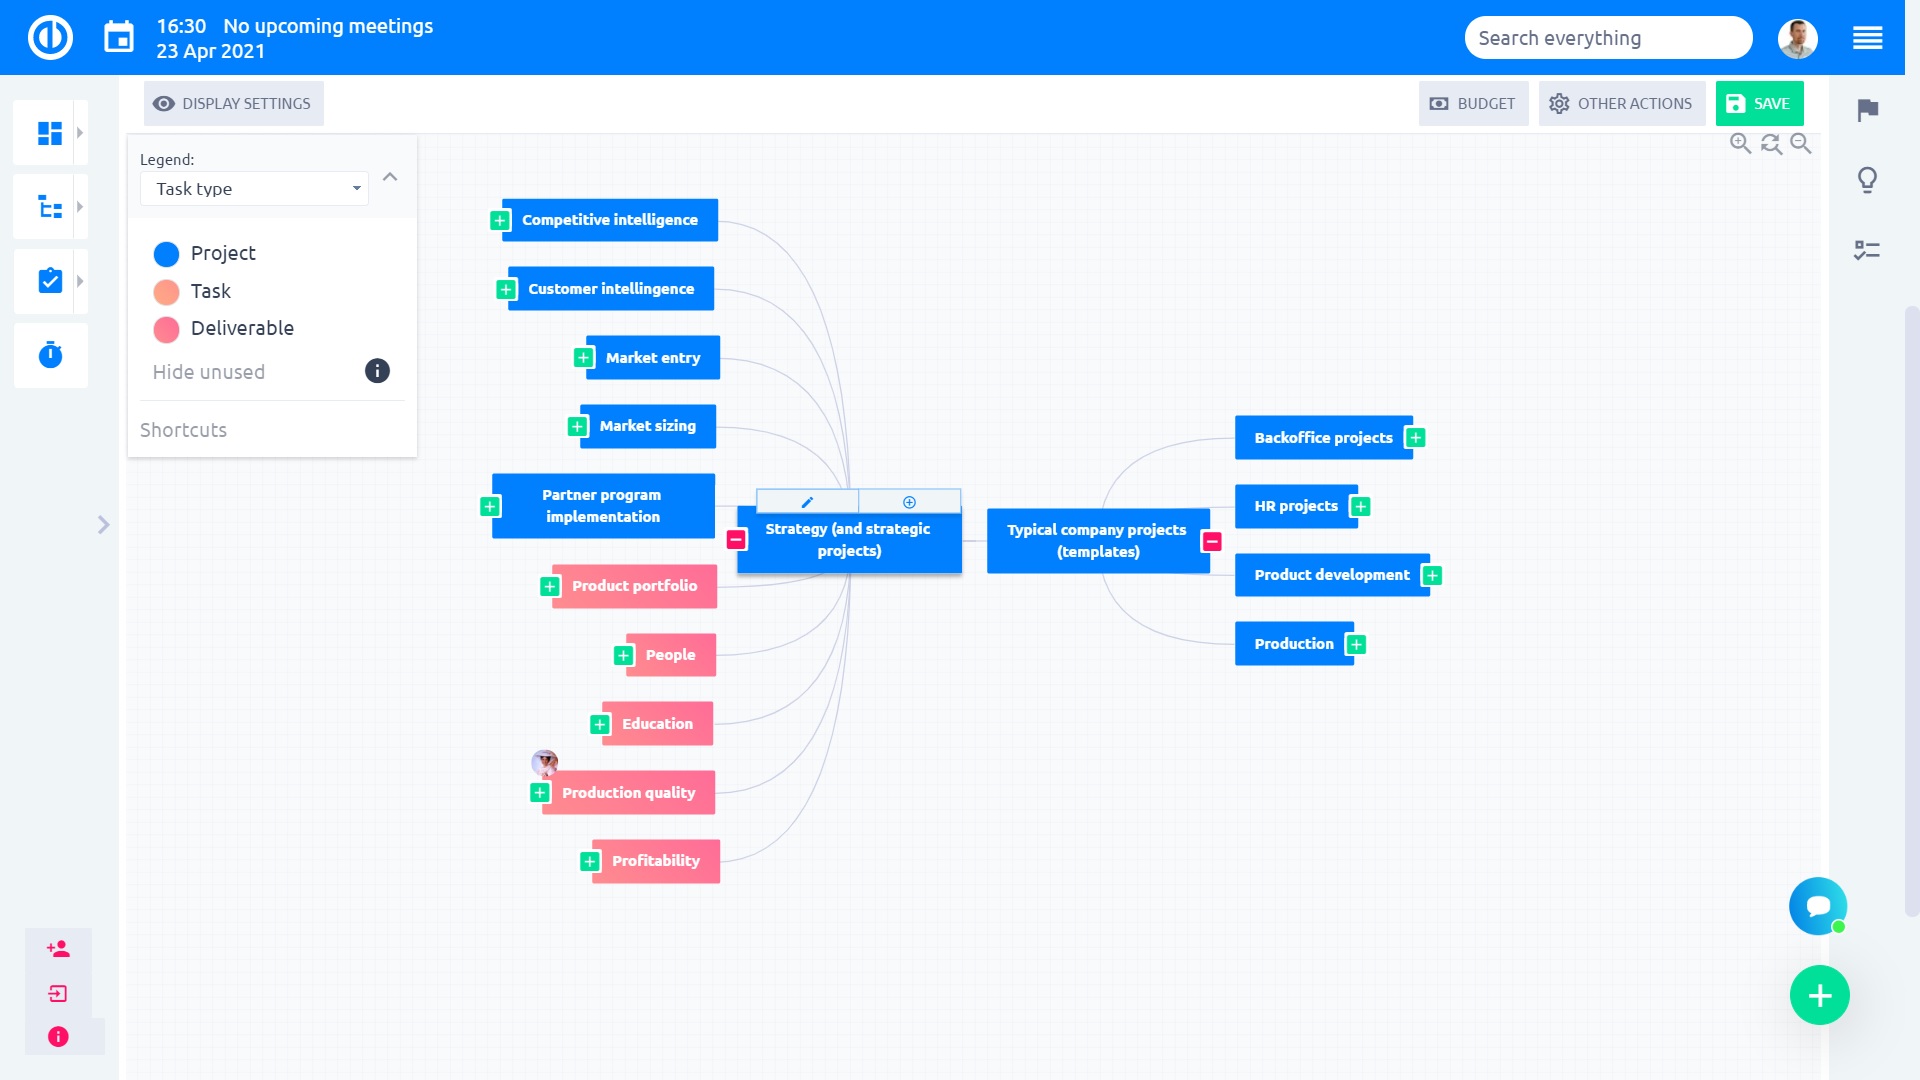Open the time tracking stopwatch icon
The width and height of the screenshot is (1920, 1080).
50,355
